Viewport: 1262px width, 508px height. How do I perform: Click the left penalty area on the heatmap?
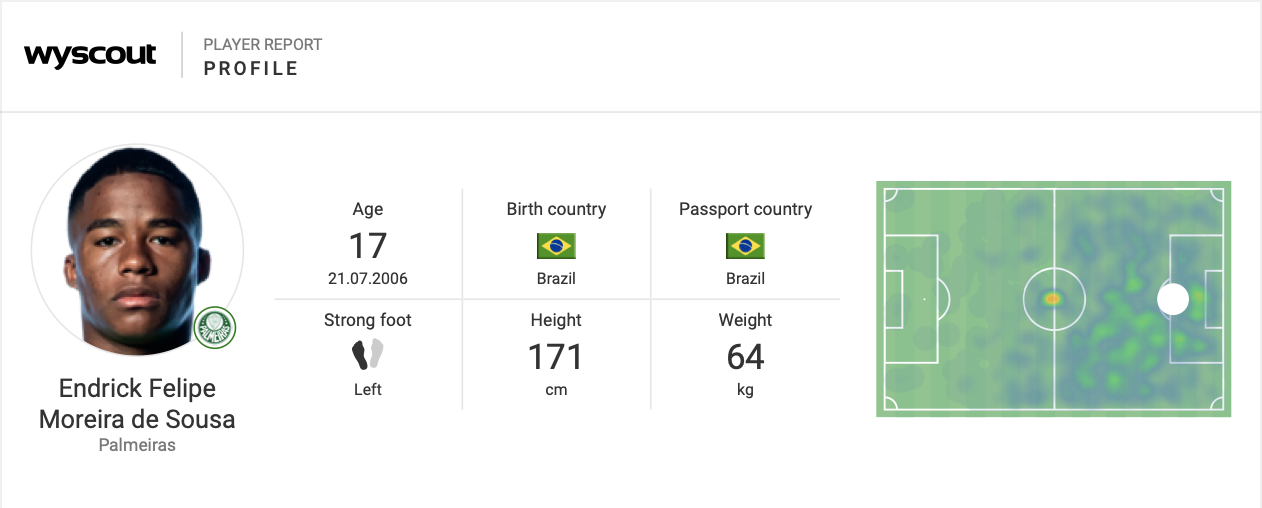(x=910, y=299)
